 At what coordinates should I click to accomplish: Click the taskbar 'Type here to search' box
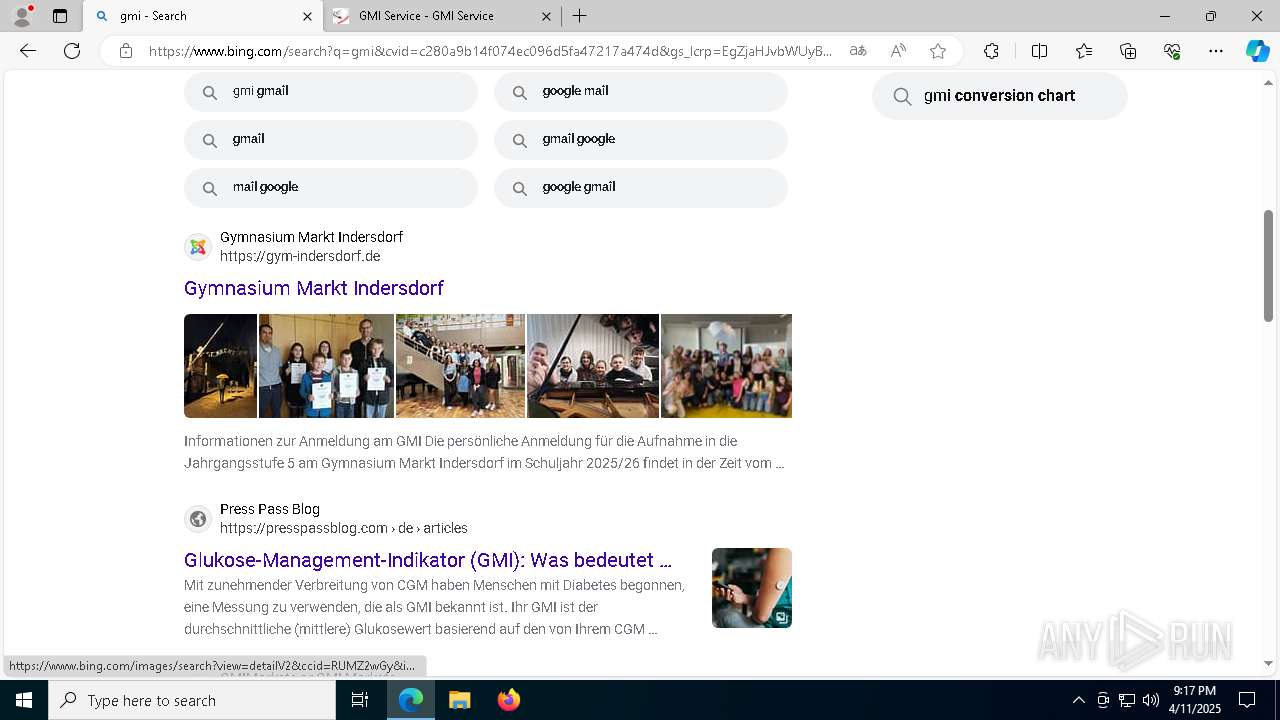(192, 700)
